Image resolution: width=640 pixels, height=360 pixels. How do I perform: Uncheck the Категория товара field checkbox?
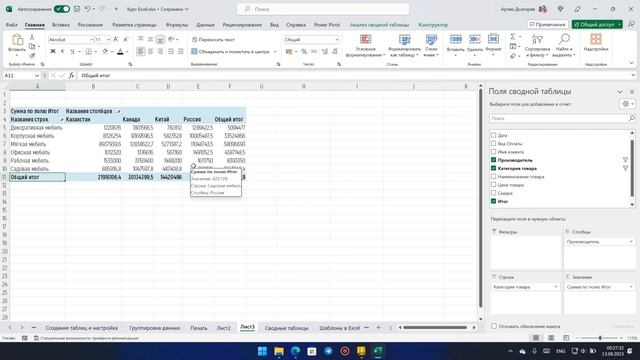point(493,168)
